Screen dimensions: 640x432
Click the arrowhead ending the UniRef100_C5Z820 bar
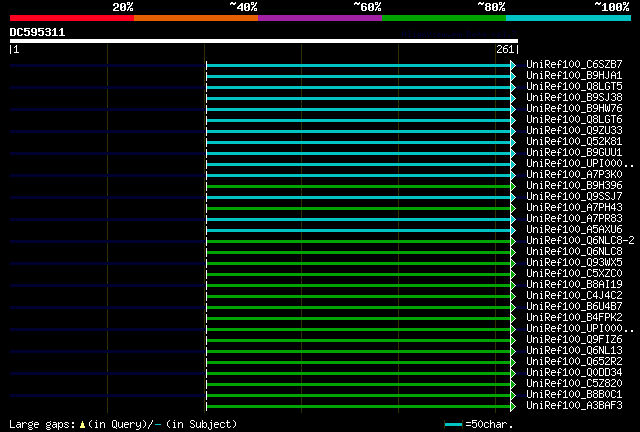(x=513, y=385)
